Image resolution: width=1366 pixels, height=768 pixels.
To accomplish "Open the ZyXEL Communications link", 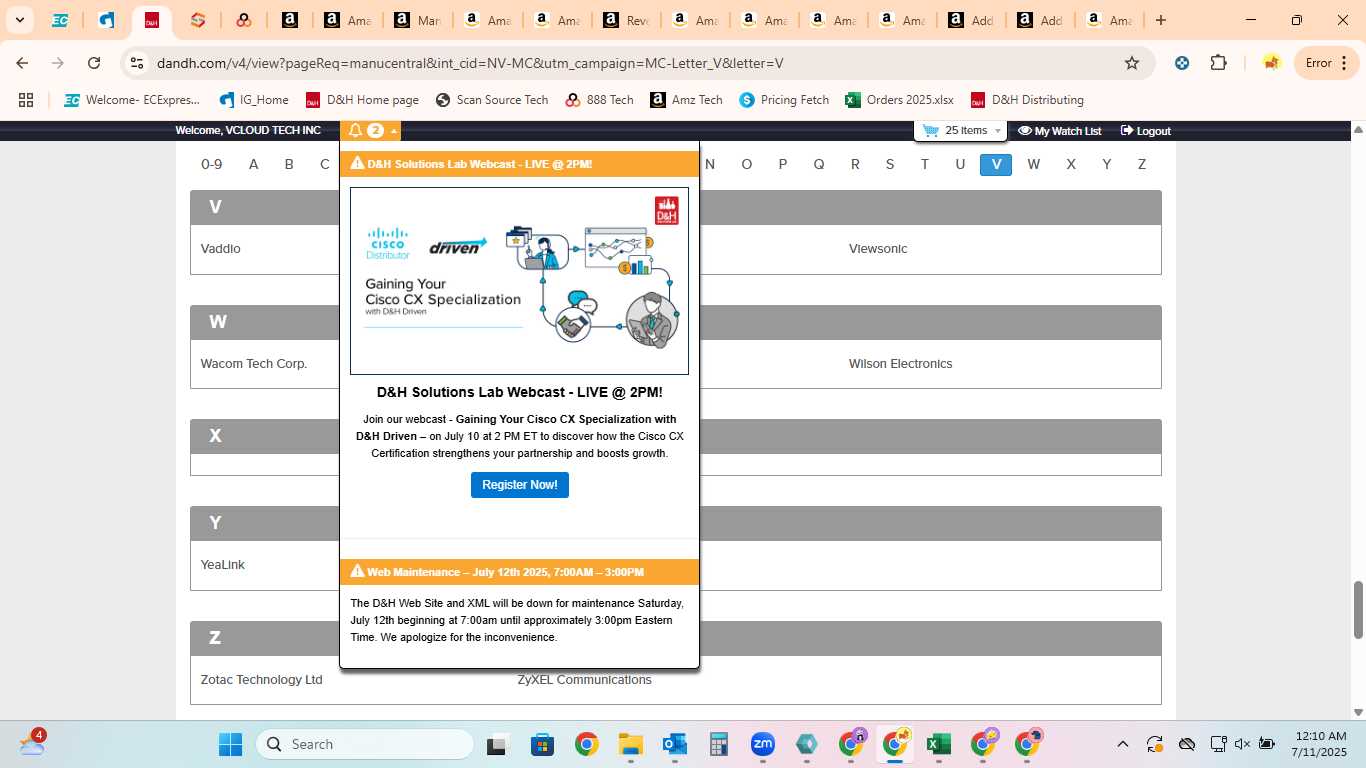I will click(584, 680).
